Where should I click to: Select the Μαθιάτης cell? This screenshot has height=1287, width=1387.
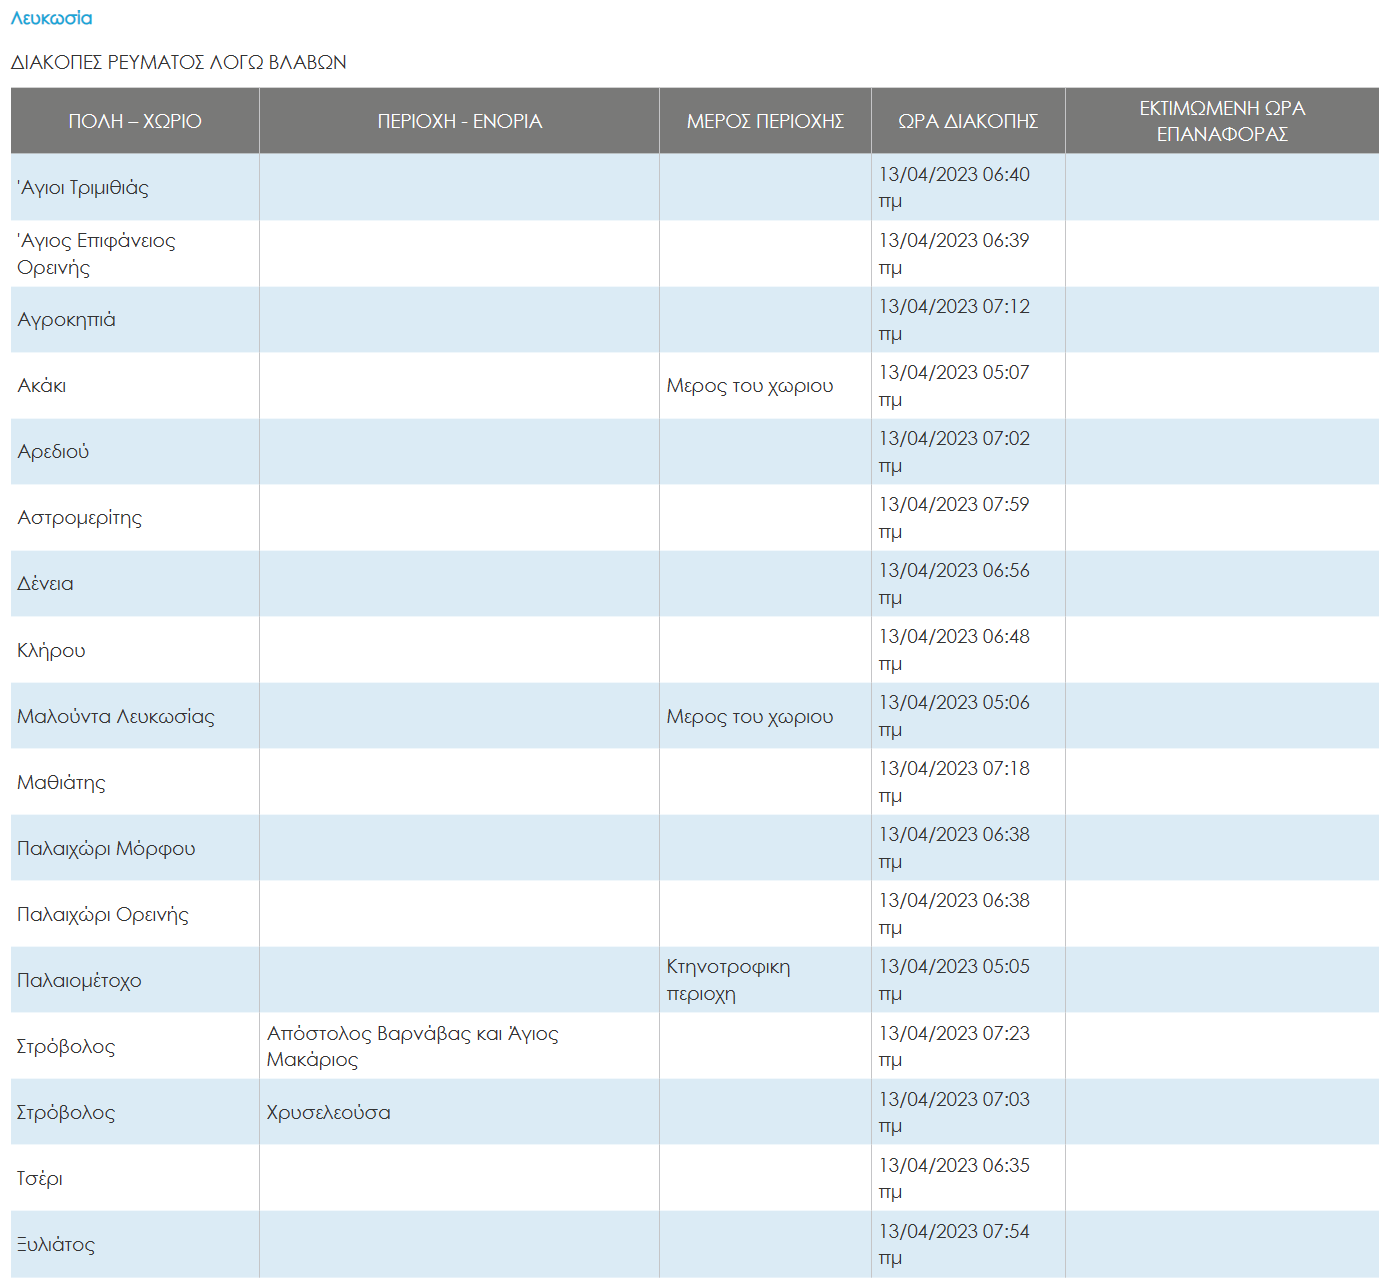coord(135,782)
